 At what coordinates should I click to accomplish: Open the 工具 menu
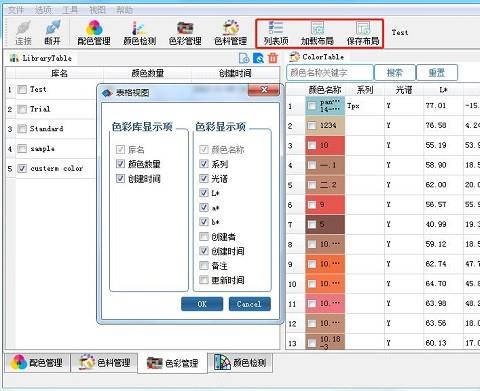tap(70, 10)
